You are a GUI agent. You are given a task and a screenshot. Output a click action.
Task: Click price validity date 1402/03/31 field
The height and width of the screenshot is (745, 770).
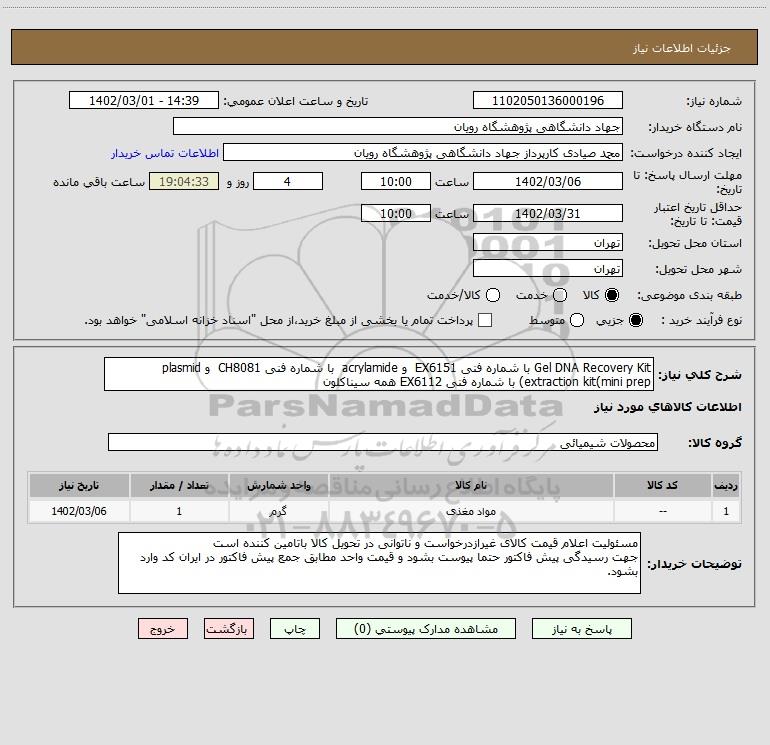548,213
